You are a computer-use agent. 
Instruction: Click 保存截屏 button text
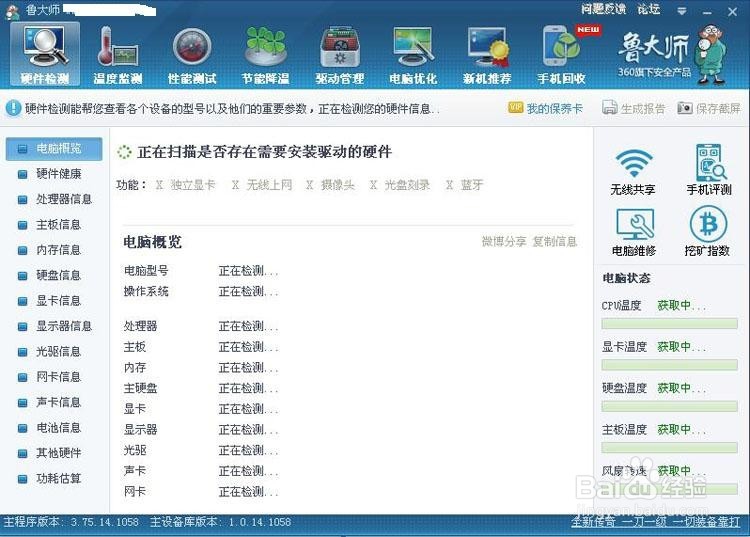point(718,109)
